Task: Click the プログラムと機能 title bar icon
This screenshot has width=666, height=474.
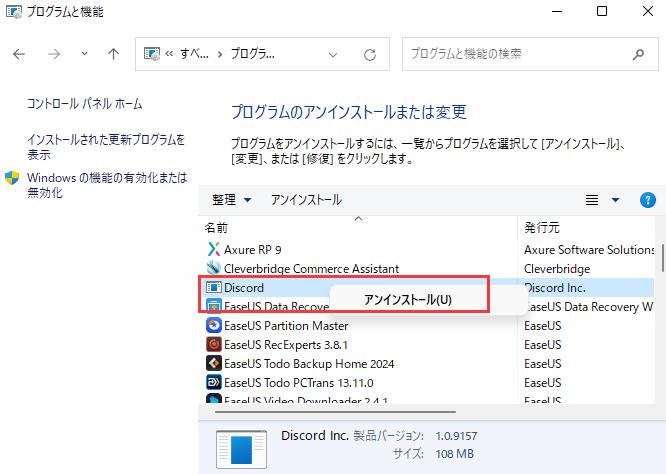Action: 14,11
